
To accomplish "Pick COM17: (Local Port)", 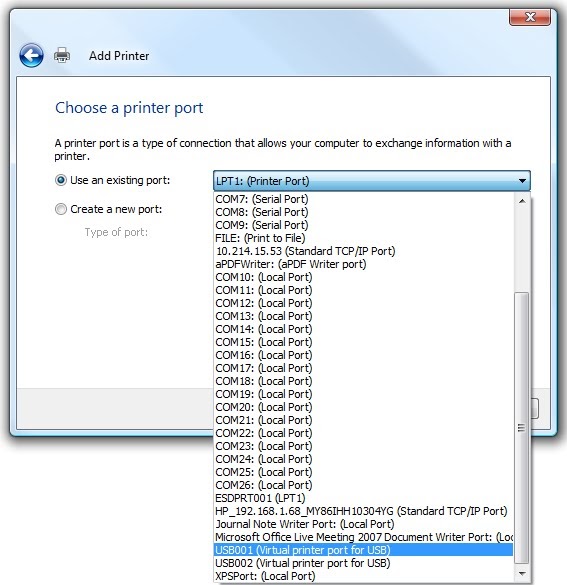I will tap(364, 368).
